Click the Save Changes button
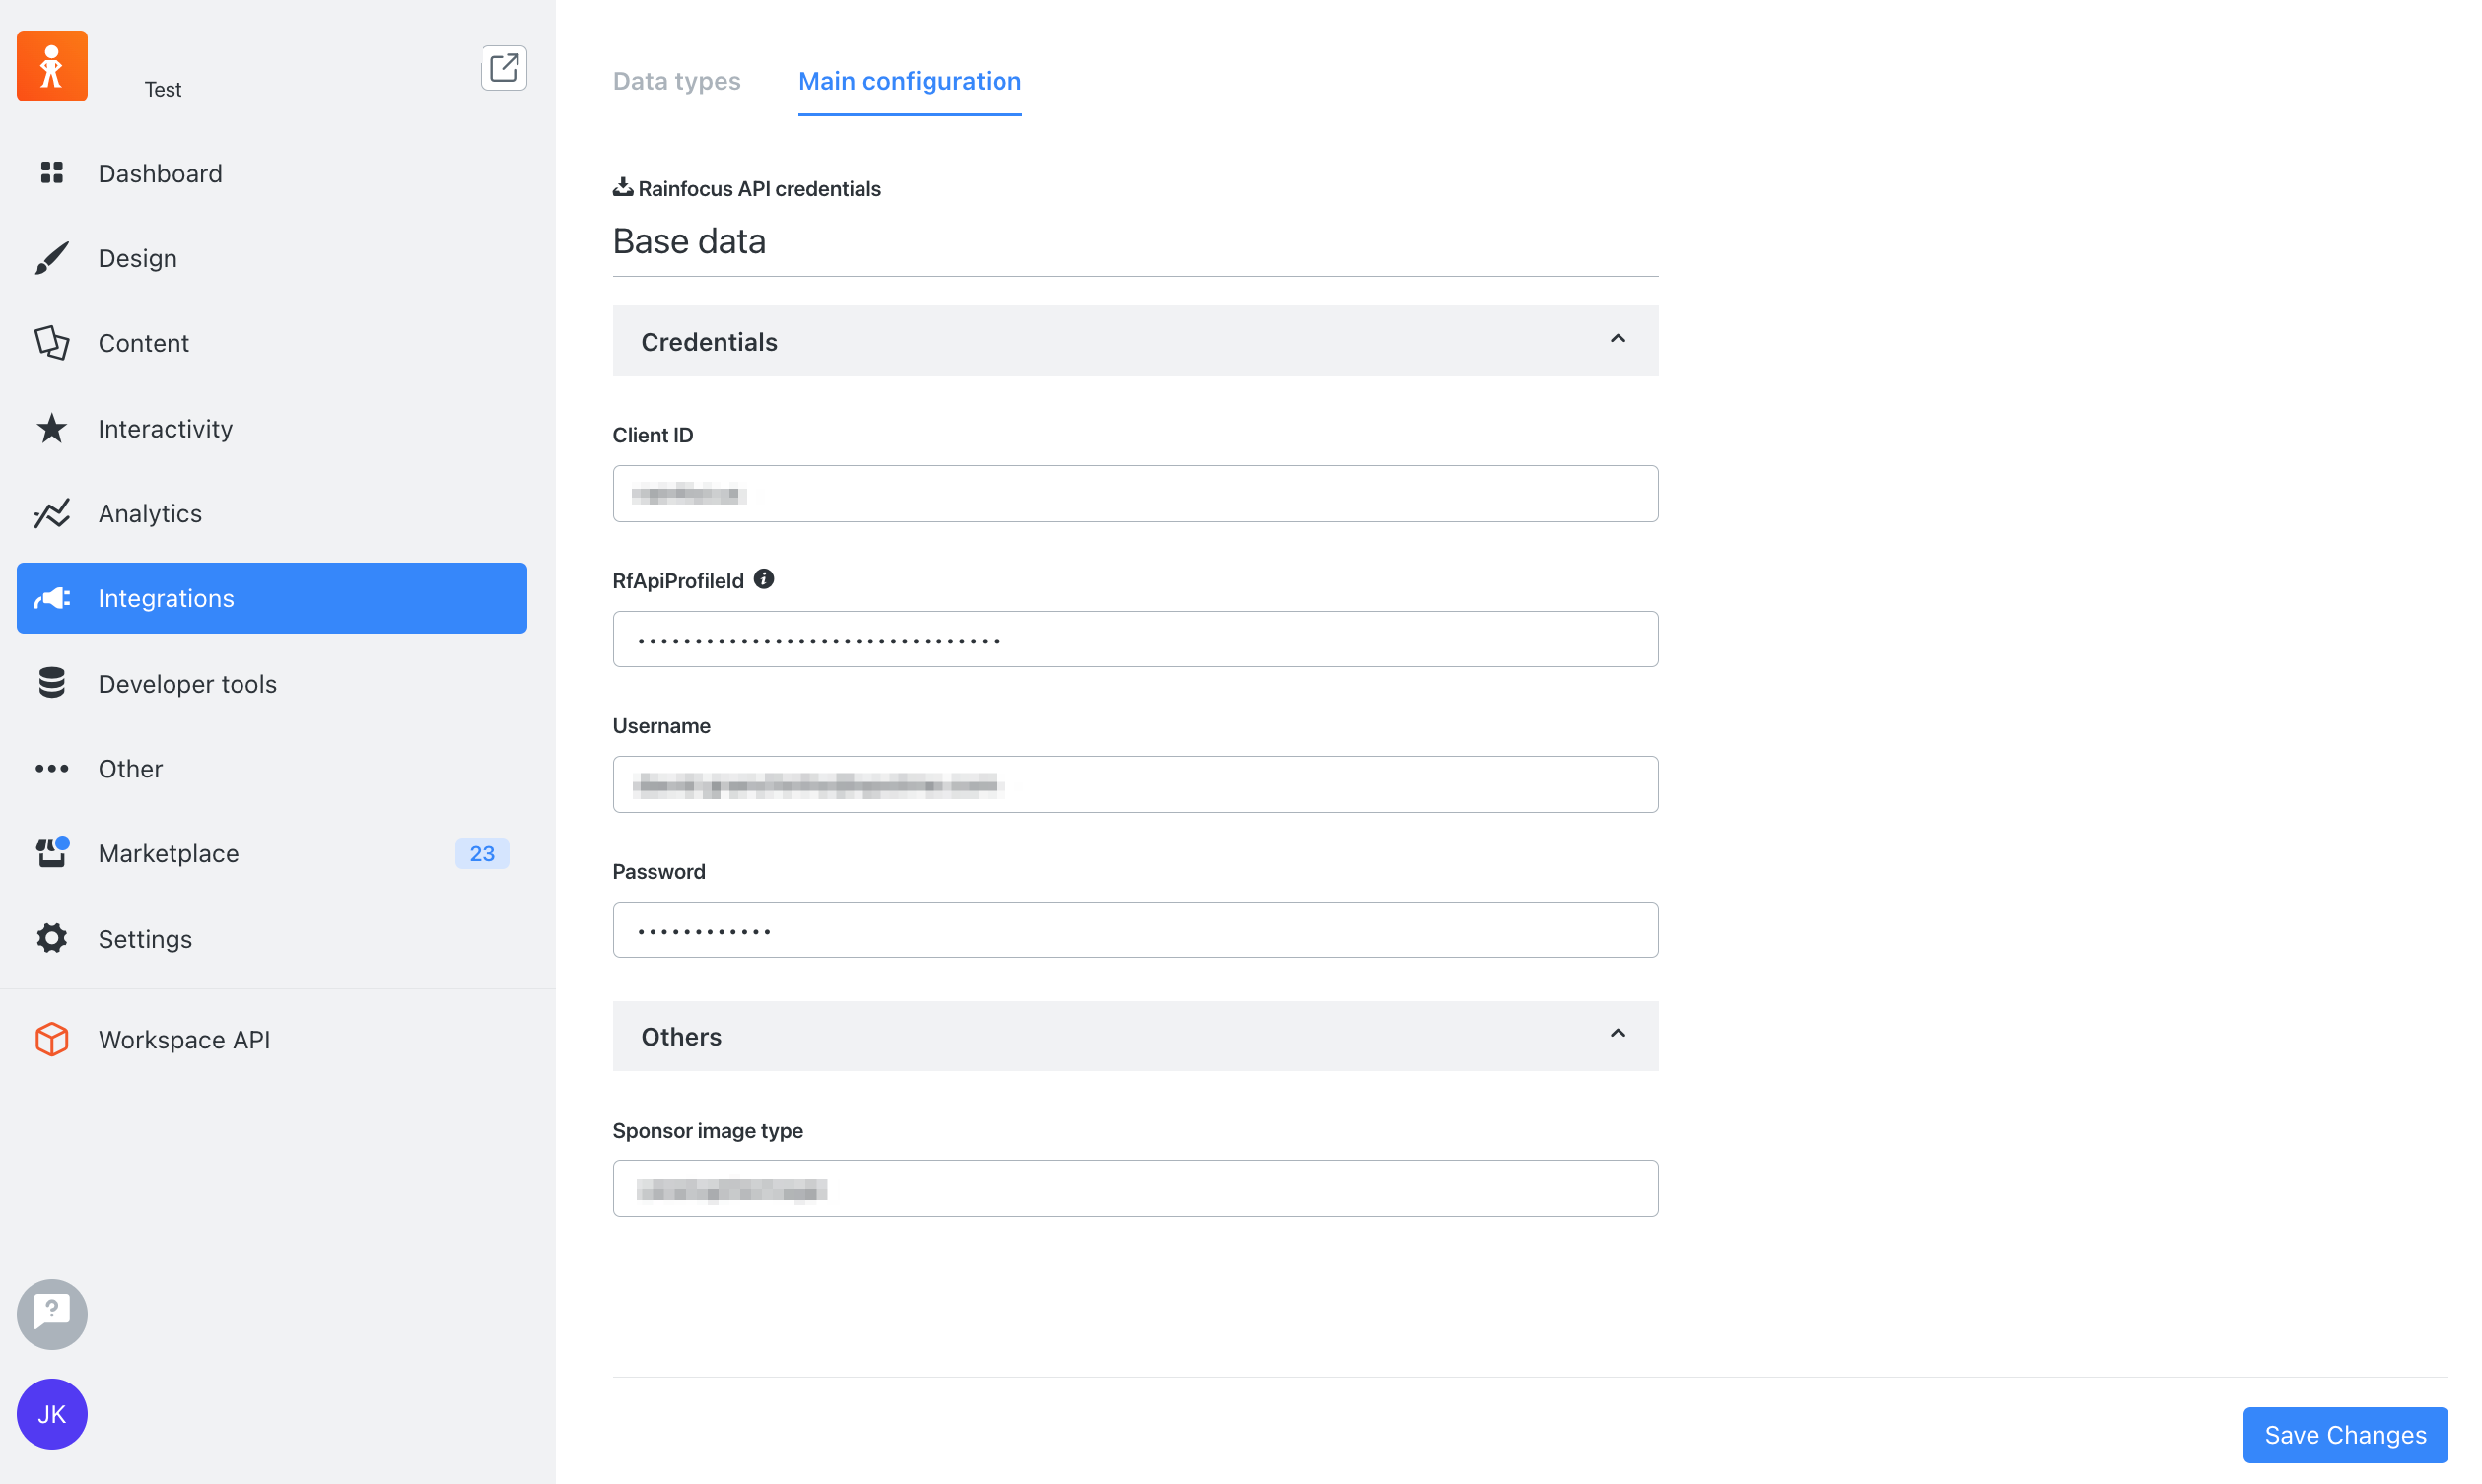This screenshot has width=2482, height=1484. (2345, 1435)
